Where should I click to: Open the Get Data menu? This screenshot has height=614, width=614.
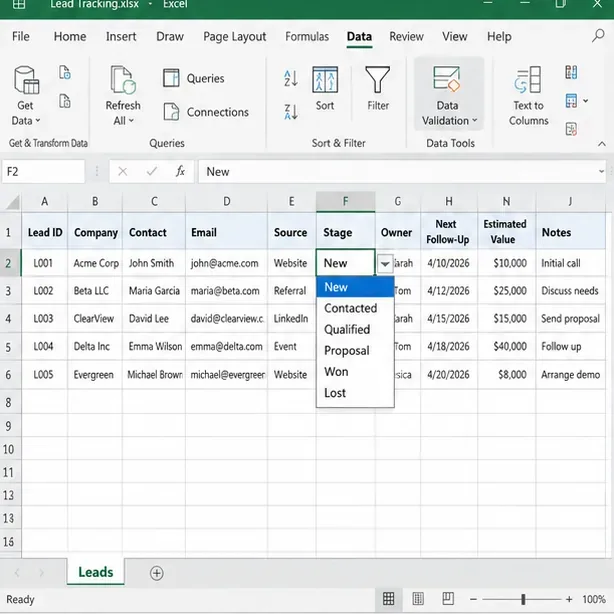point(26,95)
